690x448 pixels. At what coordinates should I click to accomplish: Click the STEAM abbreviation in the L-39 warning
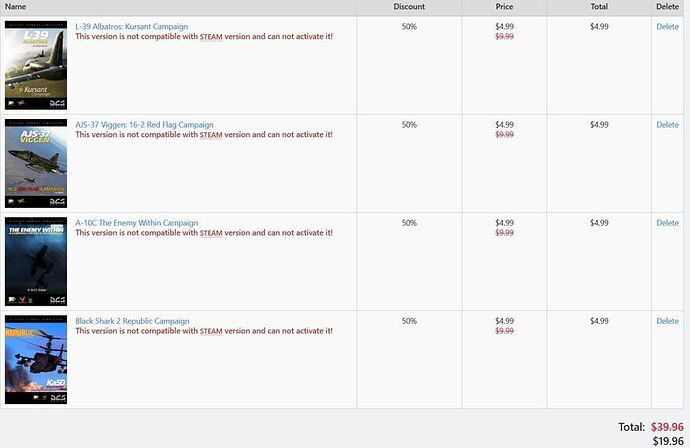coord(211,37)
